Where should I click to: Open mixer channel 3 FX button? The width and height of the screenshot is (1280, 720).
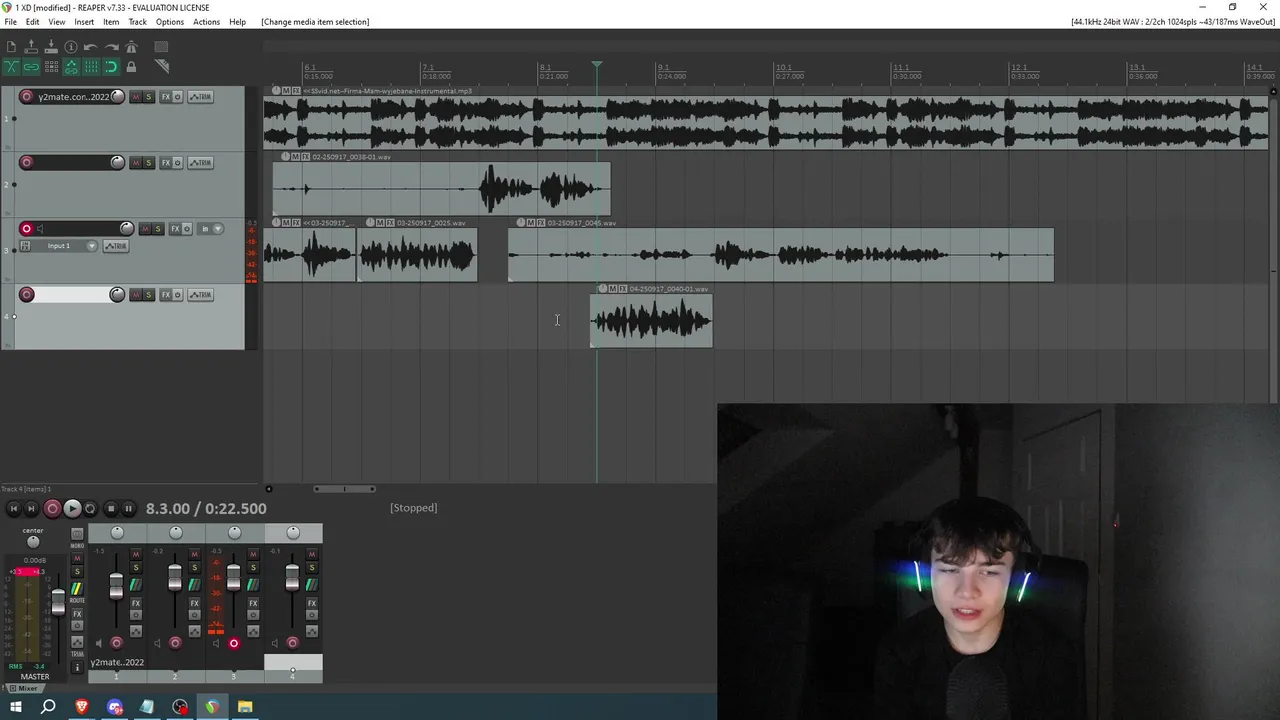tap(253, 603)
